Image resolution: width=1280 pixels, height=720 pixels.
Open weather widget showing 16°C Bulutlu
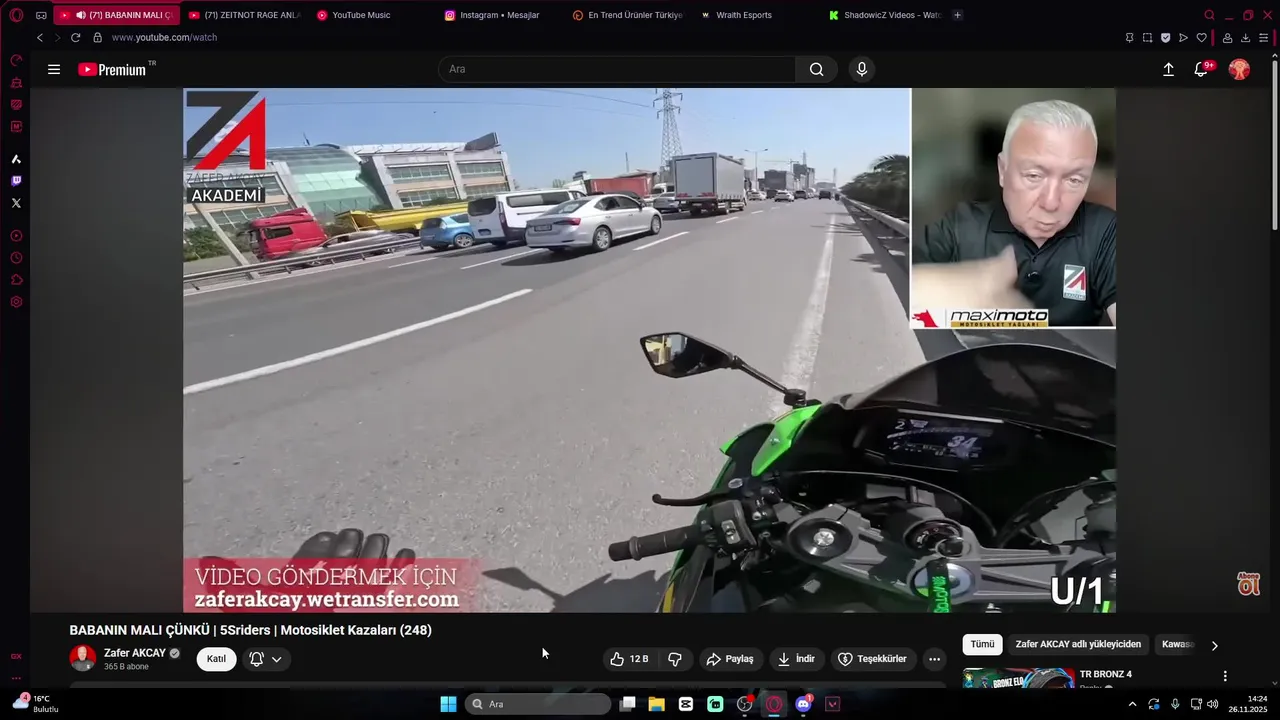coord(36,704)
